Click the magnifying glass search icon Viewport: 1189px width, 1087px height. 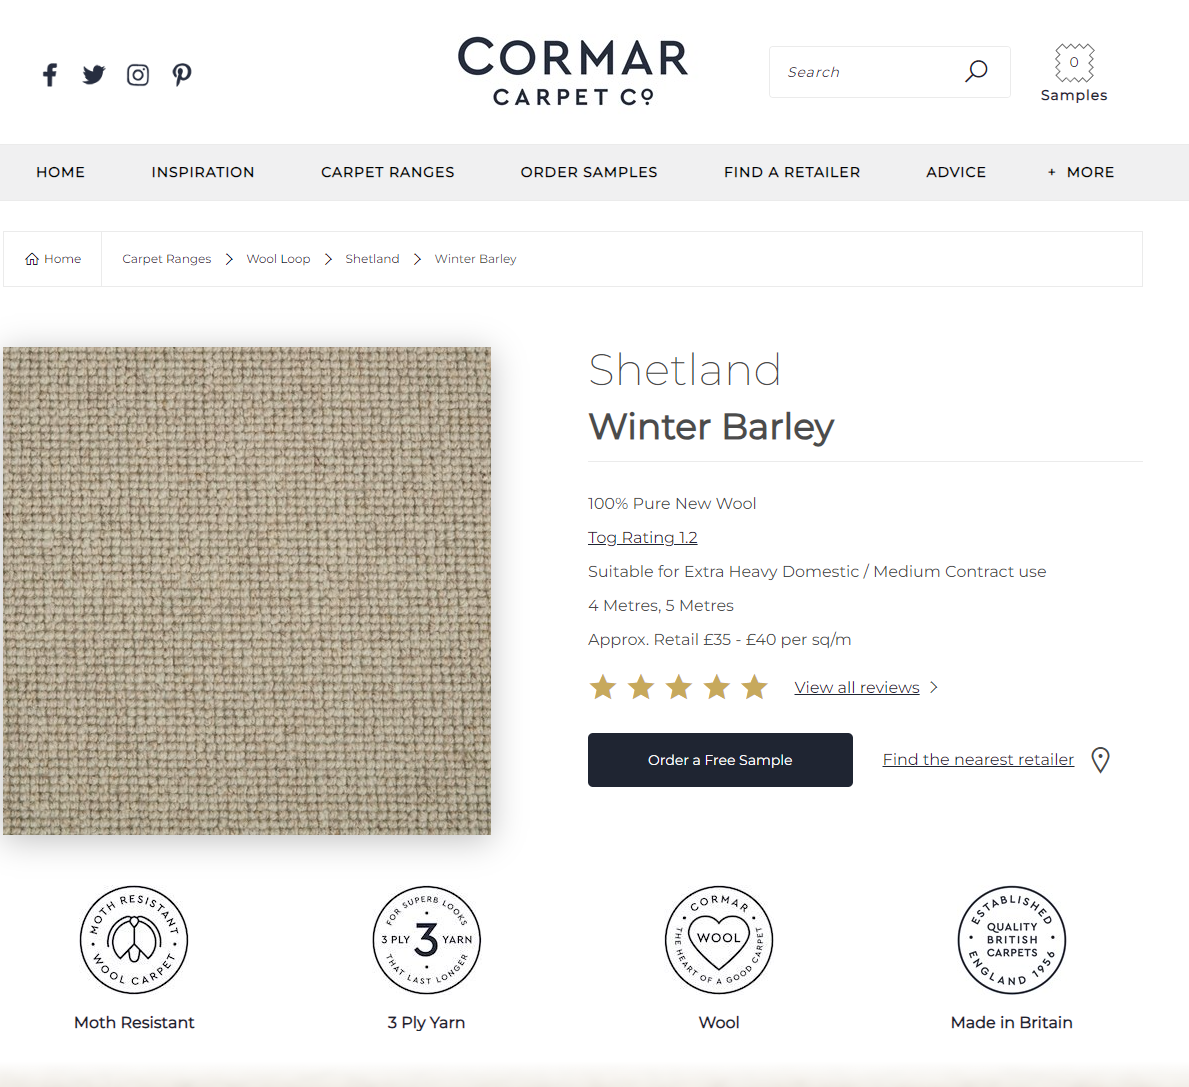click(x=976, y=71)
